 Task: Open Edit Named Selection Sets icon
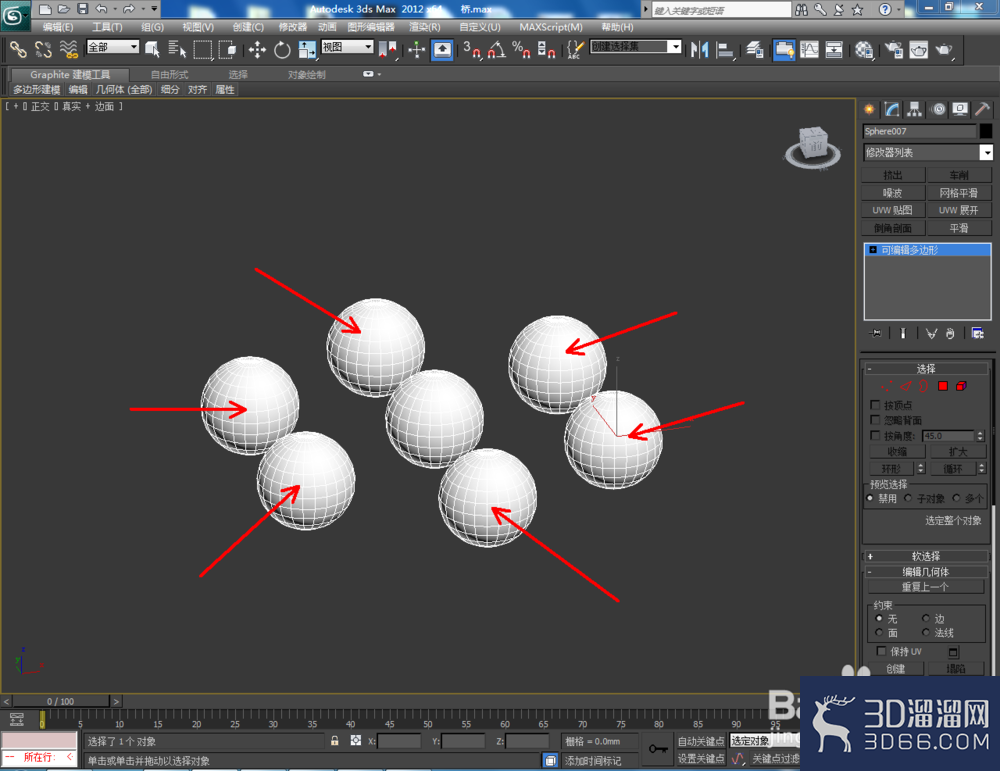[575, 49]
